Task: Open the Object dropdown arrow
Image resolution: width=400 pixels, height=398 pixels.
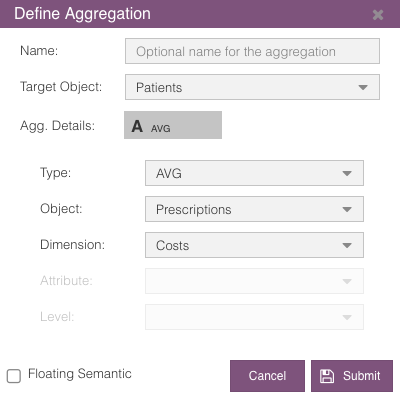Action: [347, 210]
